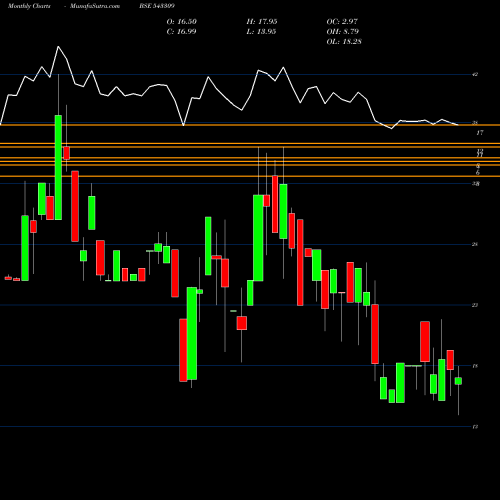Click the price axis label "23"
Image resolution: width=500 pixels, height=500 pixels.
[475, 305]
